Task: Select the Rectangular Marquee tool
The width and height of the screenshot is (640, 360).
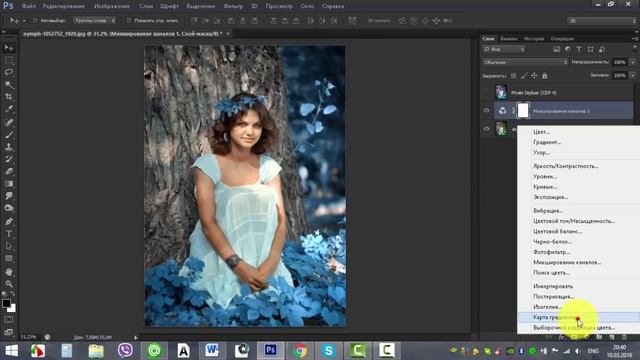Action: click(x=9, y=60)
